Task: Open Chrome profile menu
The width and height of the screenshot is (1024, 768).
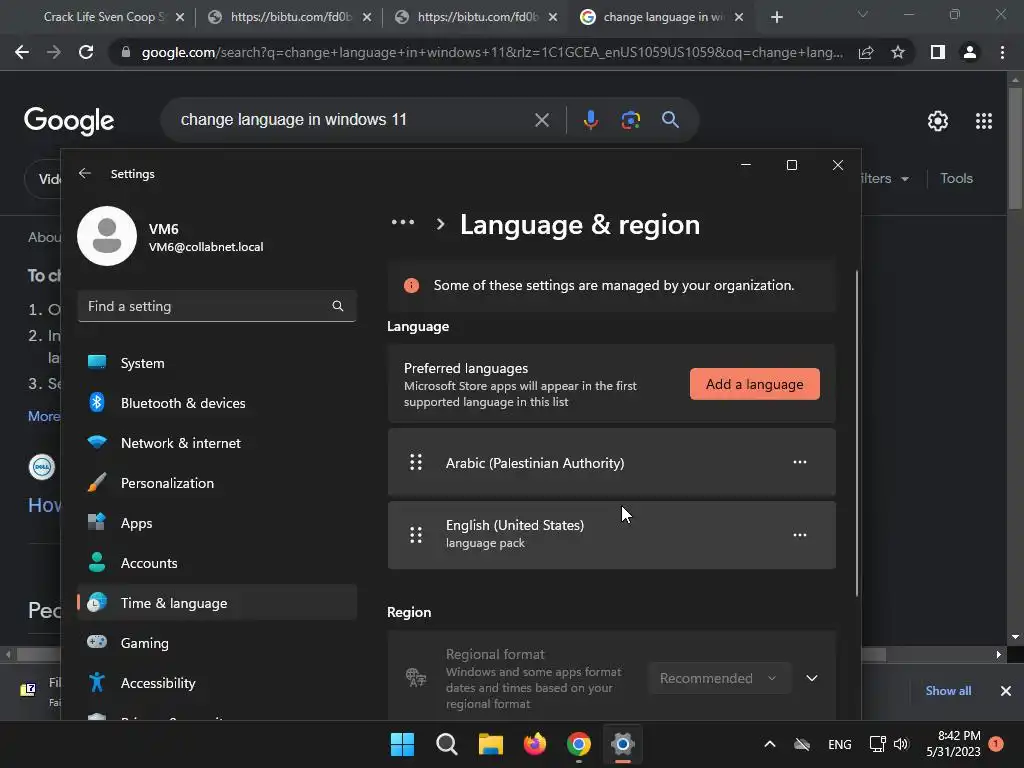Action: pos(970,52)
